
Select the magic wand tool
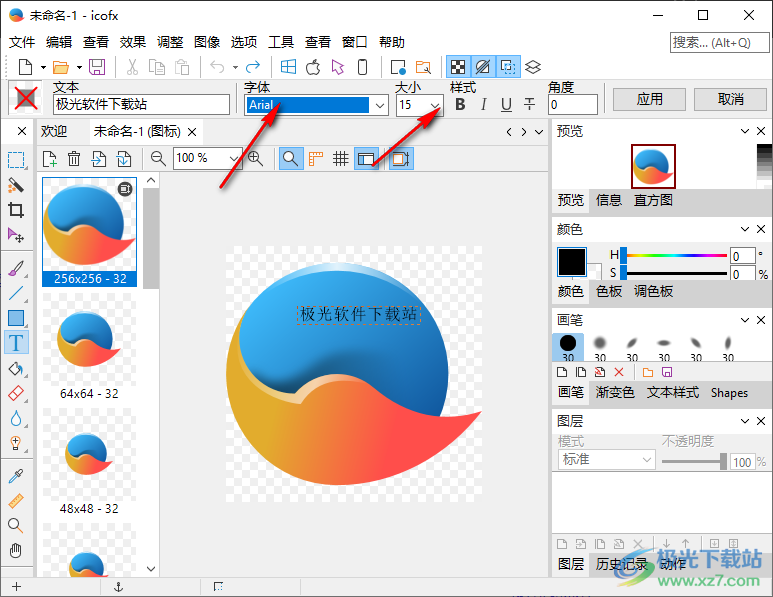click(16, 185)
